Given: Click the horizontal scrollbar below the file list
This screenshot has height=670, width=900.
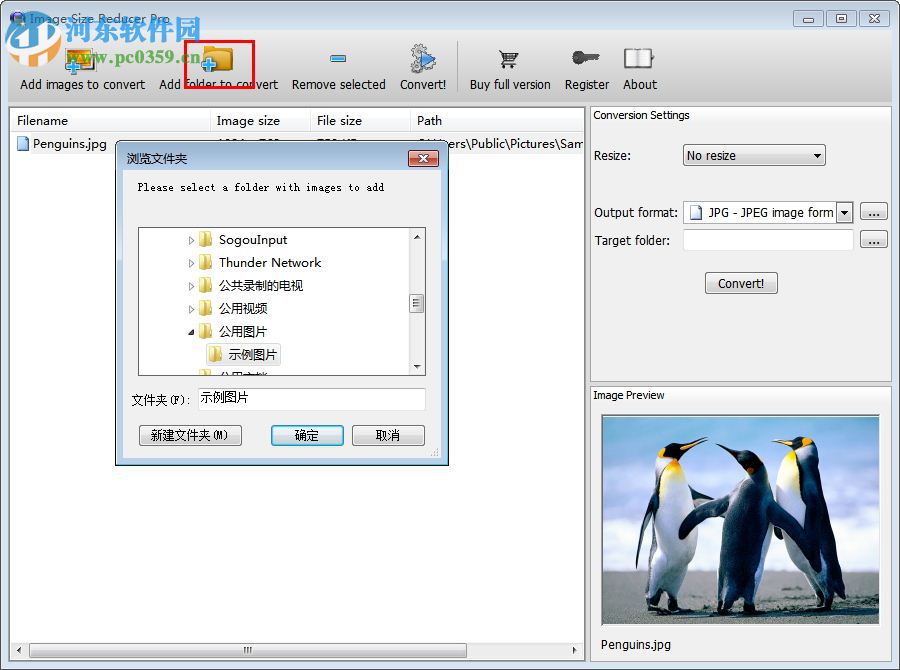Looking at the screenshot, I should click(245, 650).
